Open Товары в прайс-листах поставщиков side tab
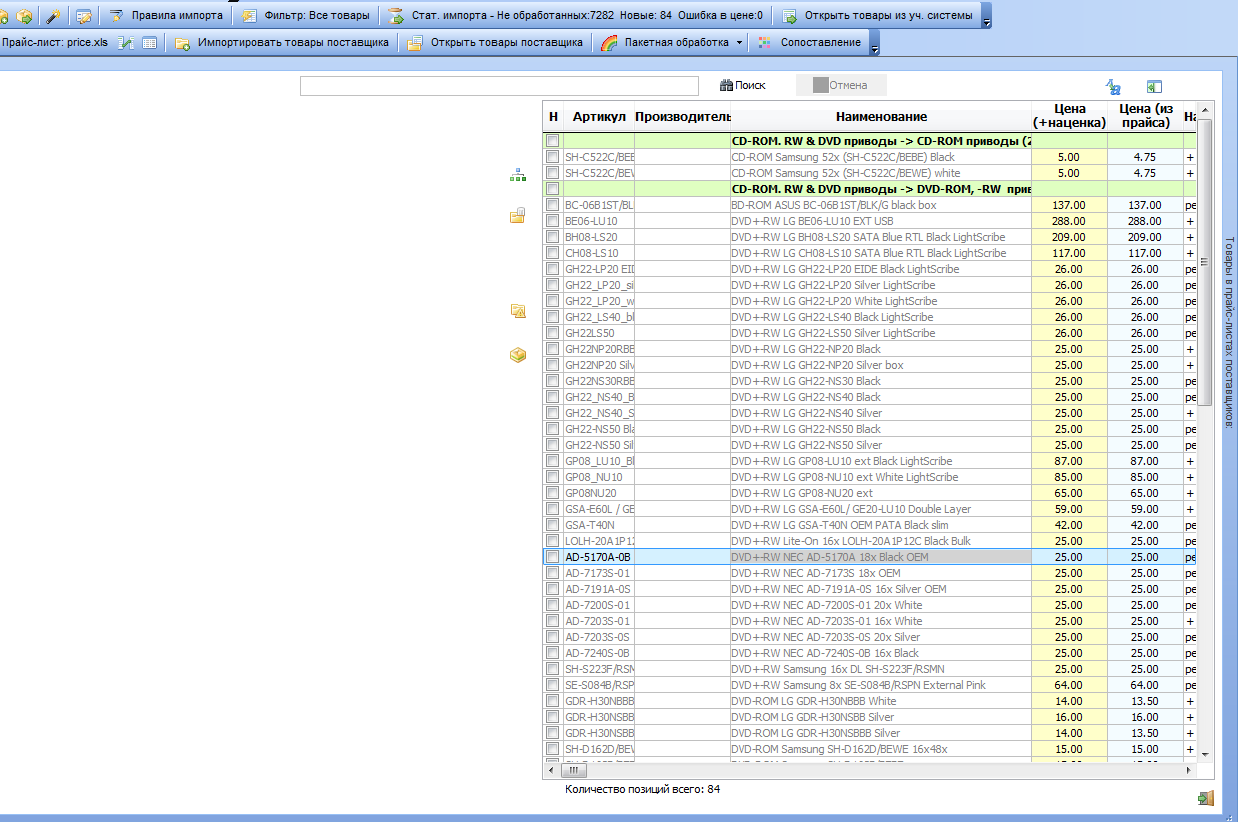The image size is (1238, 822). click(1230, 332)
